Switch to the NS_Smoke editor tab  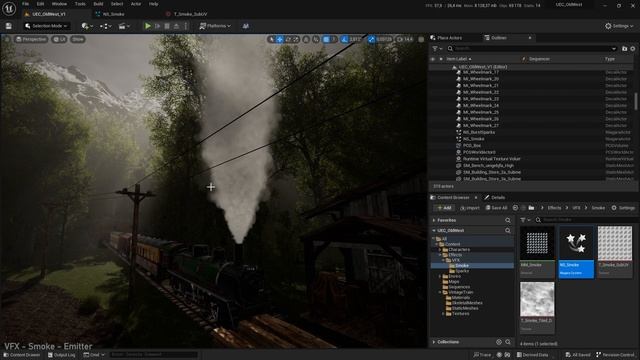tap(113, 14)
